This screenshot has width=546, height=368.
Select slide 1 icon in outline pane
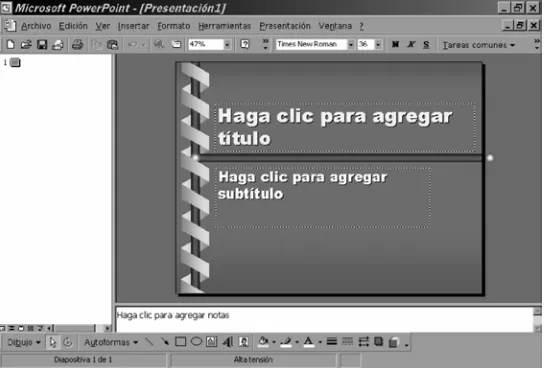15,63
